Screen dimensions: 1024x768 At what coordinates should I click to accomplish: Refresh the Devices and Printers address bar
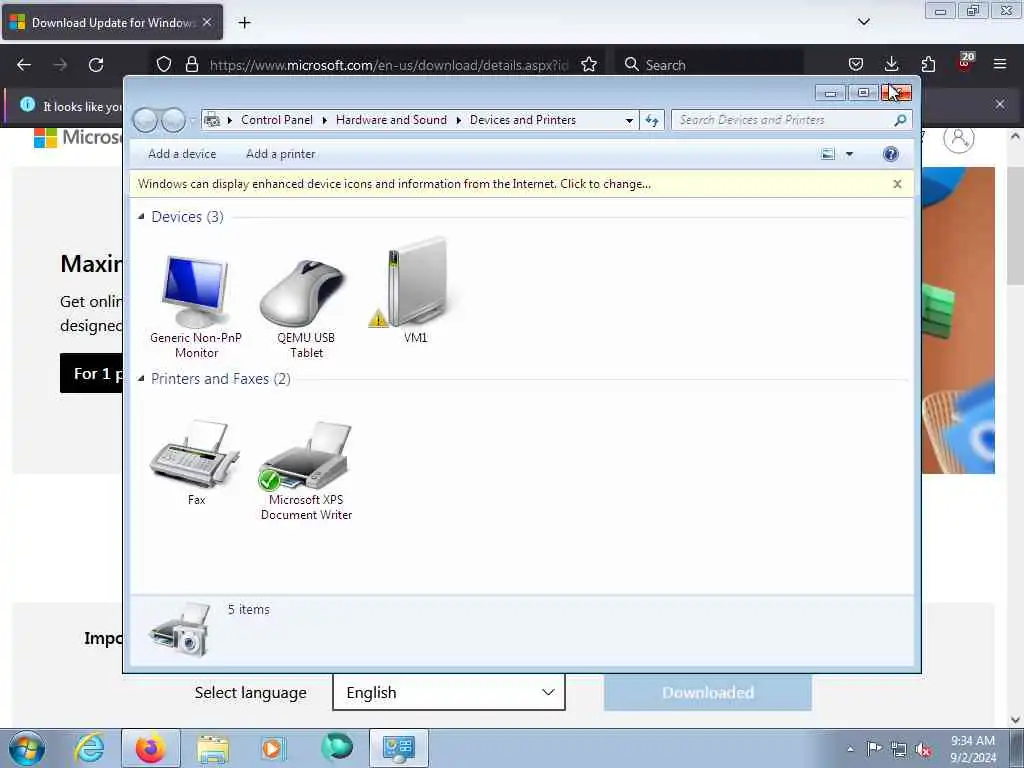(651, 120)
